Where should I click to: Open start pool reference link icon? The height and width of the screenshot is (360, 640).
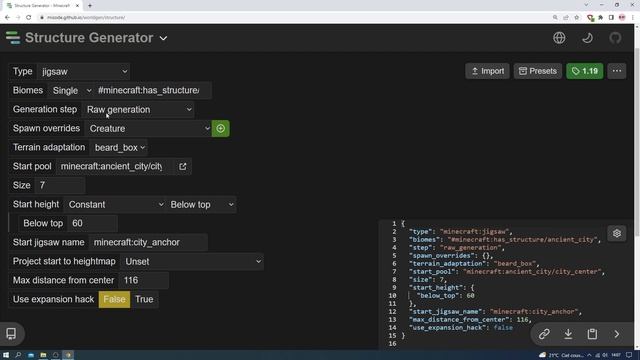click(x=182, y=167)
